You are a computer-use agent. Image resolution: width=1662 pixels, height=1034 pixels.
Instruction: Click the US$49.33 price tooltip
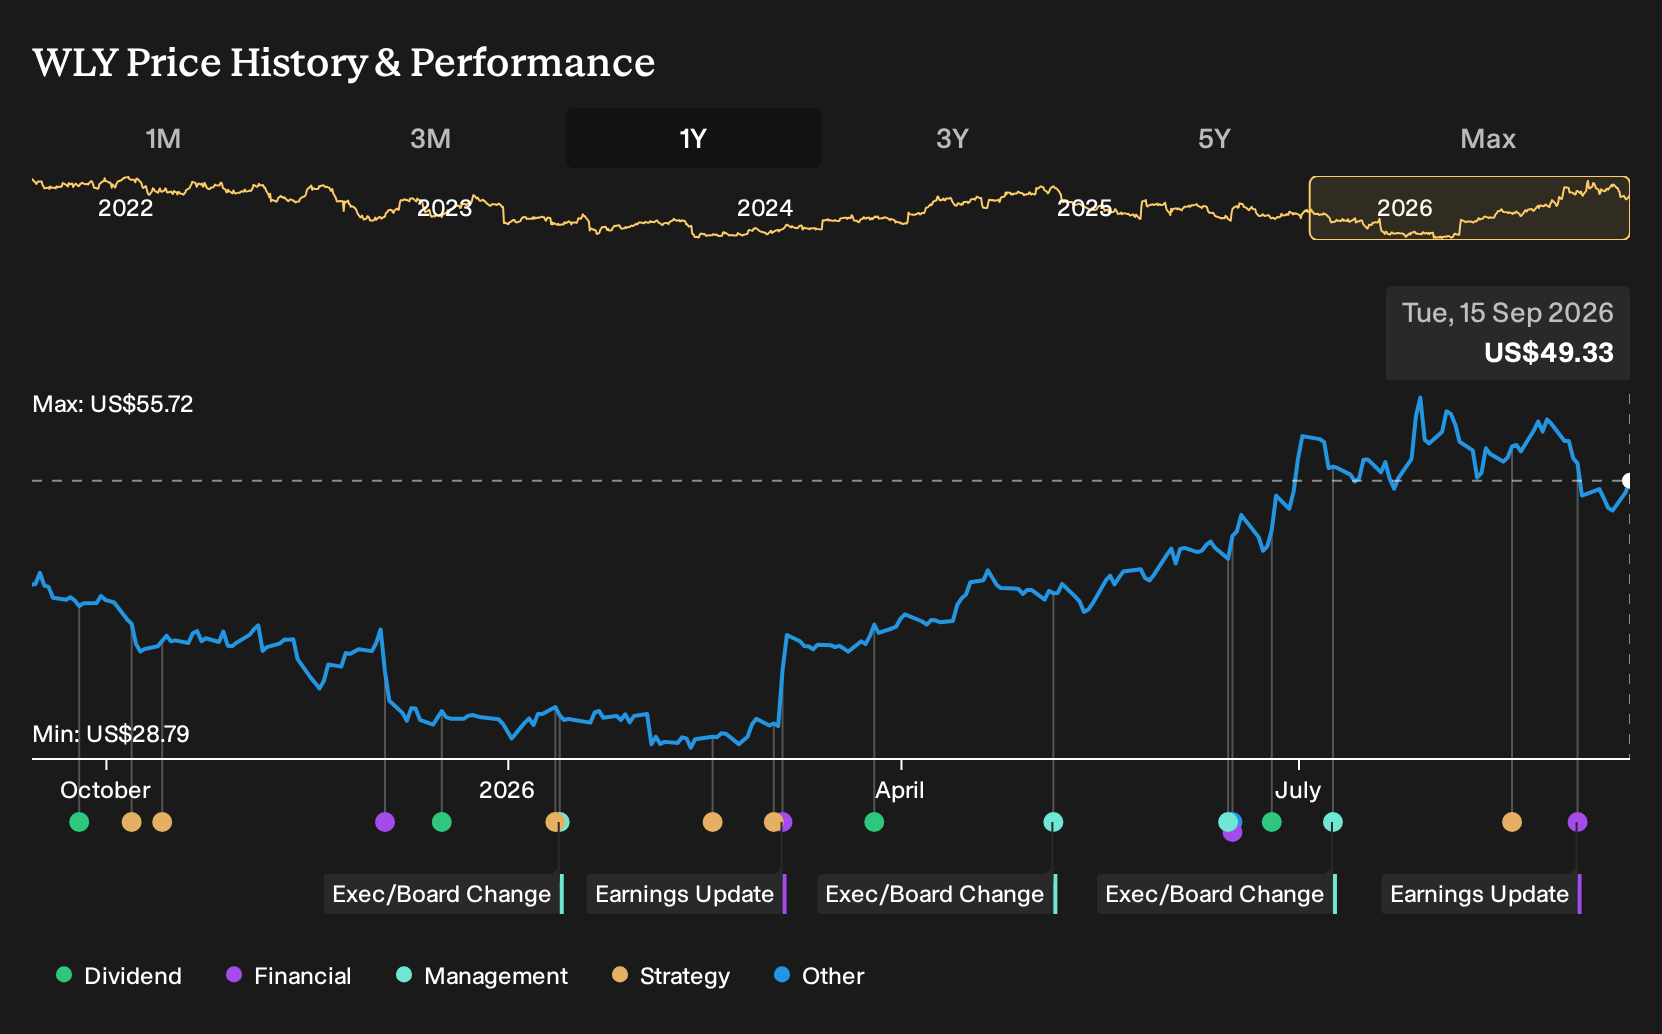click(1549, 352)
